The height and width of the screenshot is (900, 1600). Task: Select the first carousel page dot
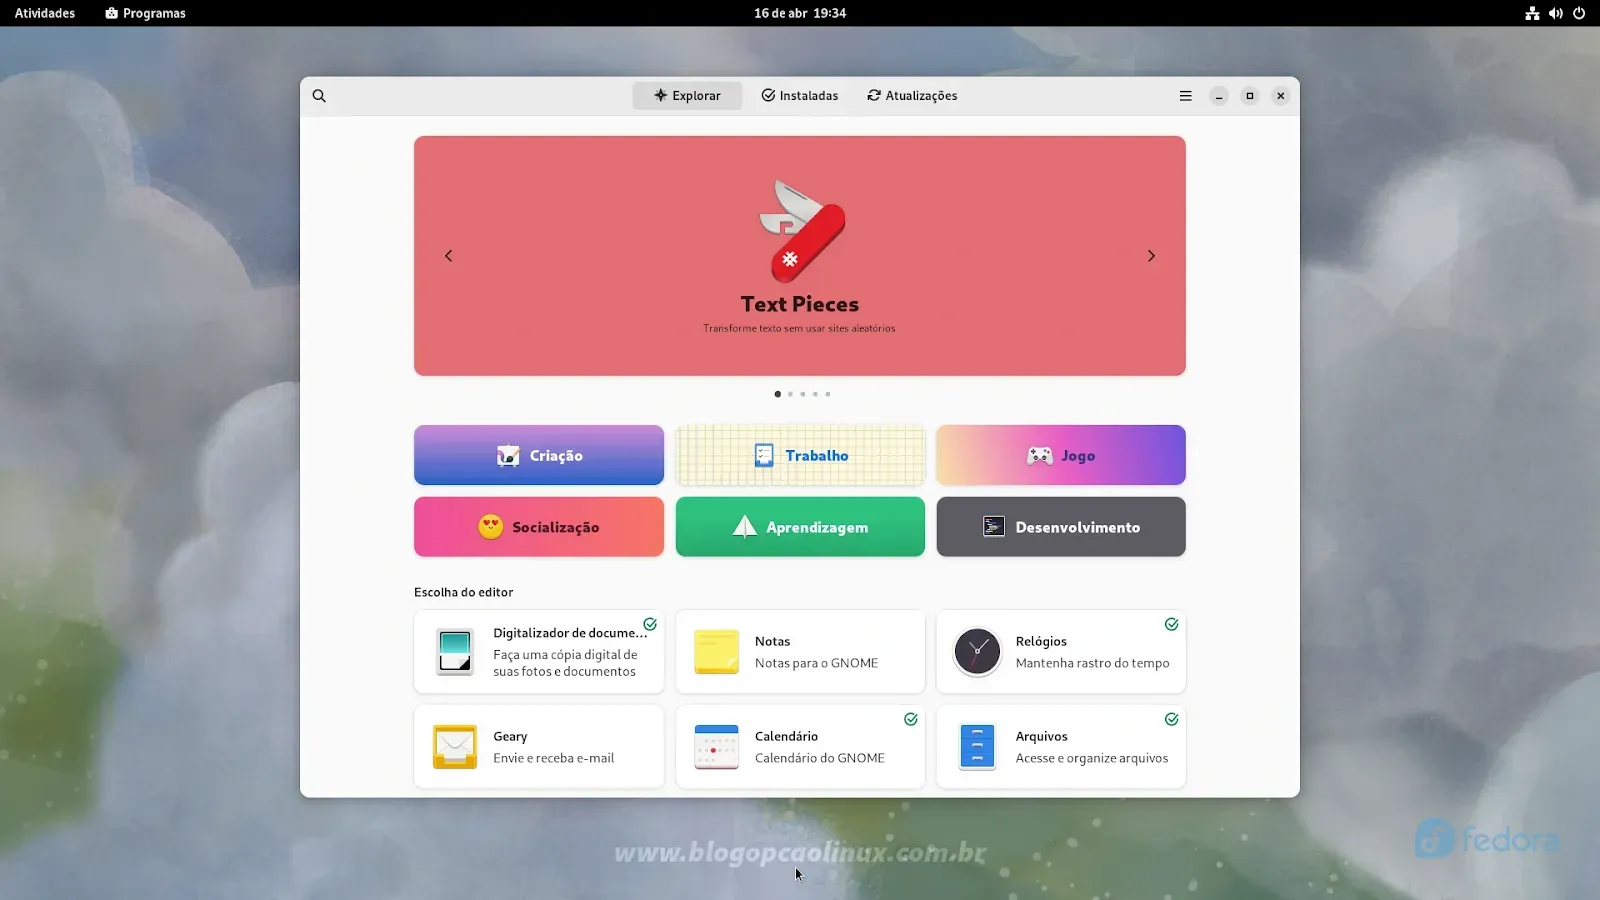778,394
